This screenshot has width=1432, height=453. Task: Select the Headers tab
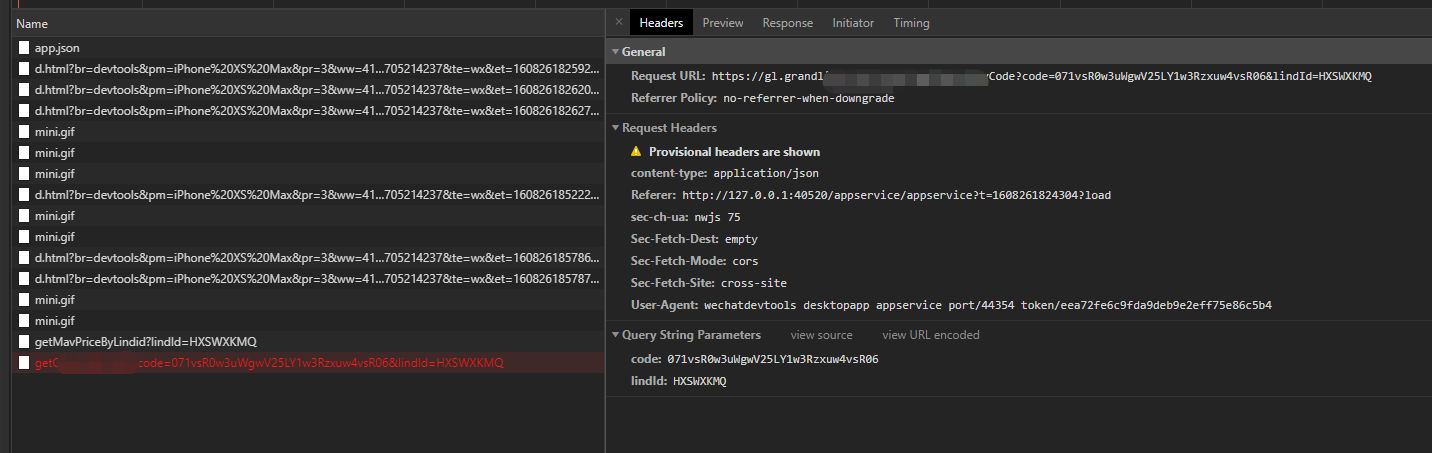pos(661,23)
